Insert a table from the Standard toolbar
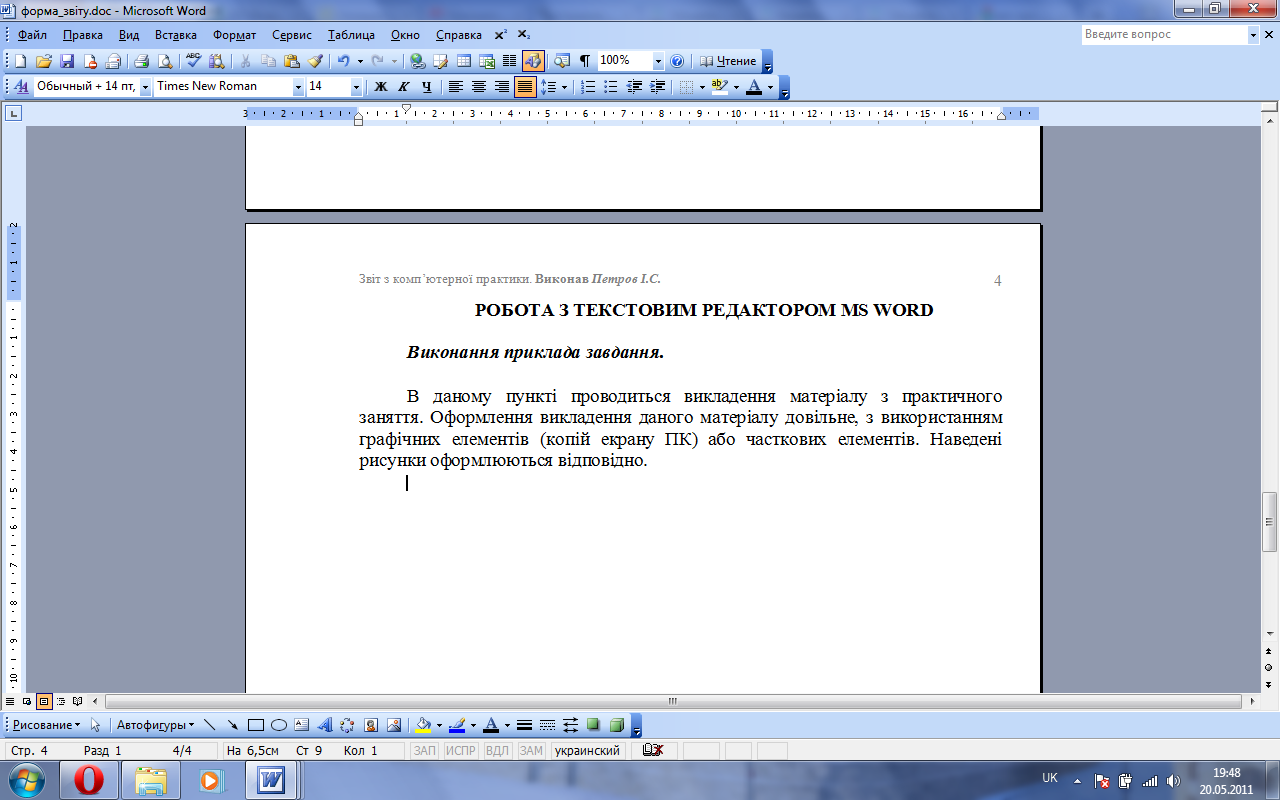Image resolution: width=1280 pixels, height=800 pixels. [463, 61]
